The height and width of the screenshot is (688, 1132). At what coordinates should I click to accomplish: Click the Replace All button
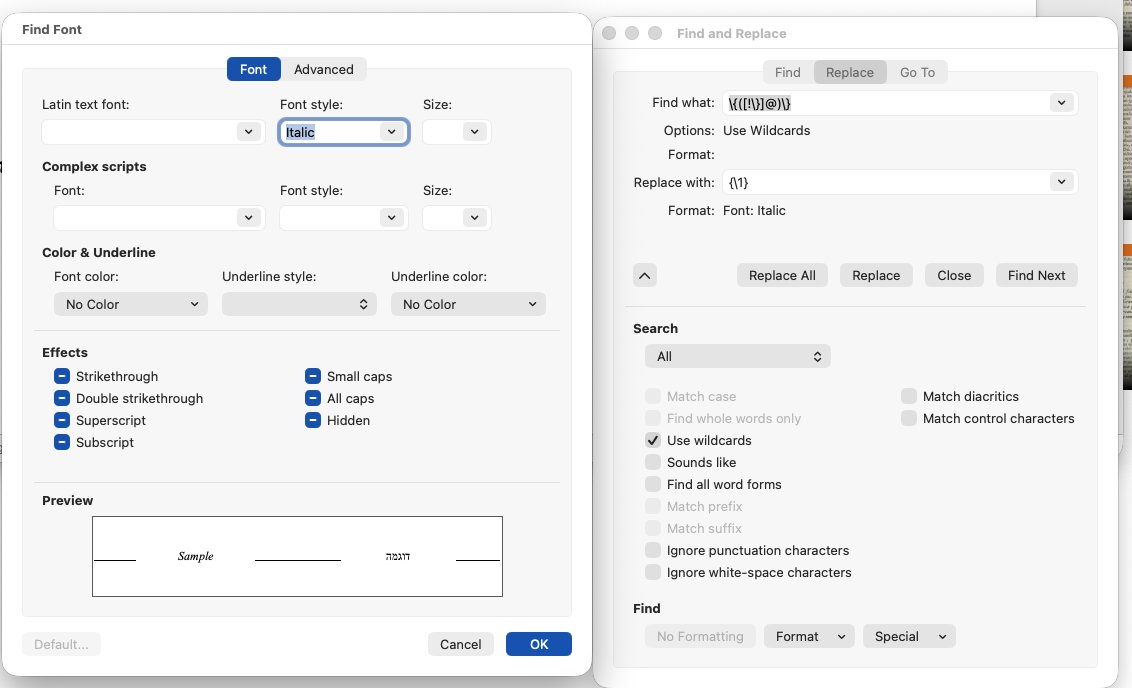[x=782, y=276]
